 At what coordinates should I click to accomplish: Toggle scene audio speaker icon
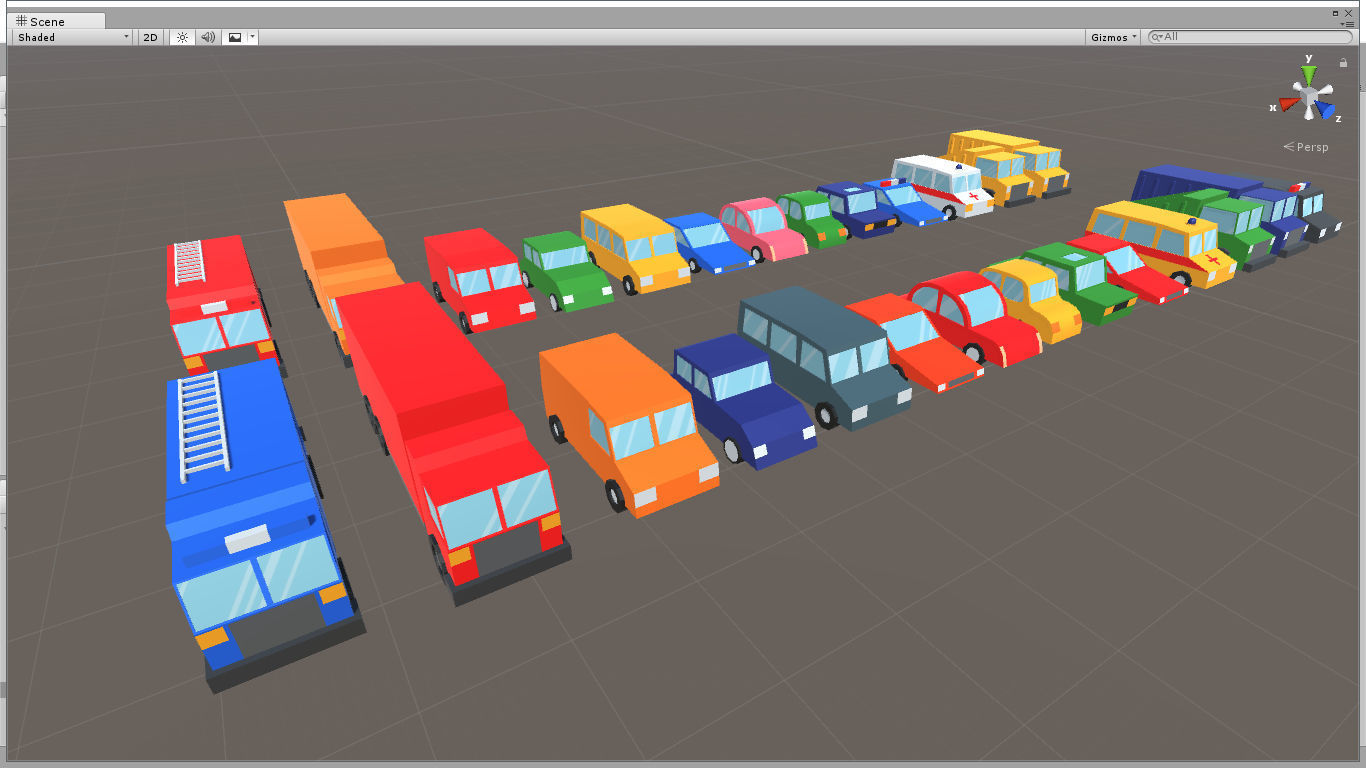coord(208,37)
